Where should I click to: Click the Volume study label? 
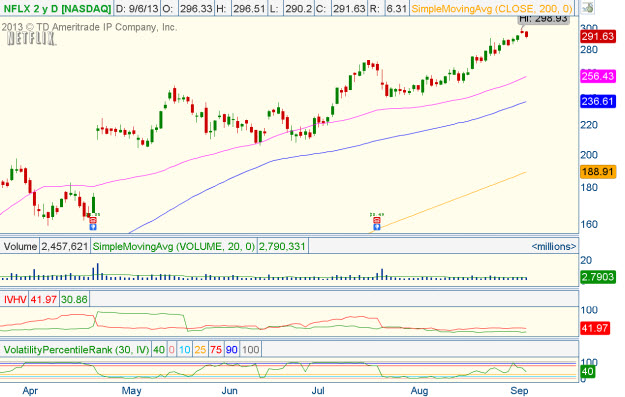tap(20, 246)
